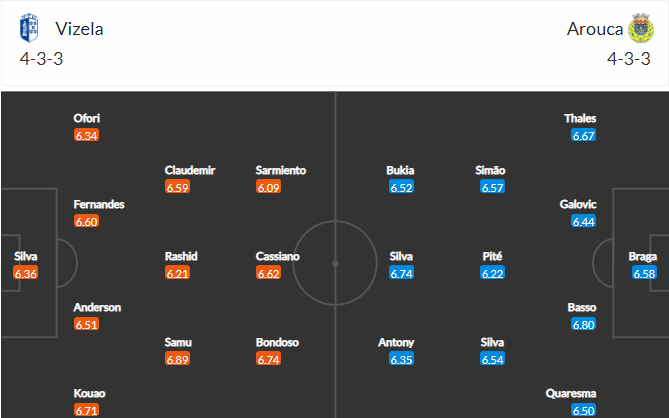Click player Cassiano near center circle

click(x=278, y=256)
